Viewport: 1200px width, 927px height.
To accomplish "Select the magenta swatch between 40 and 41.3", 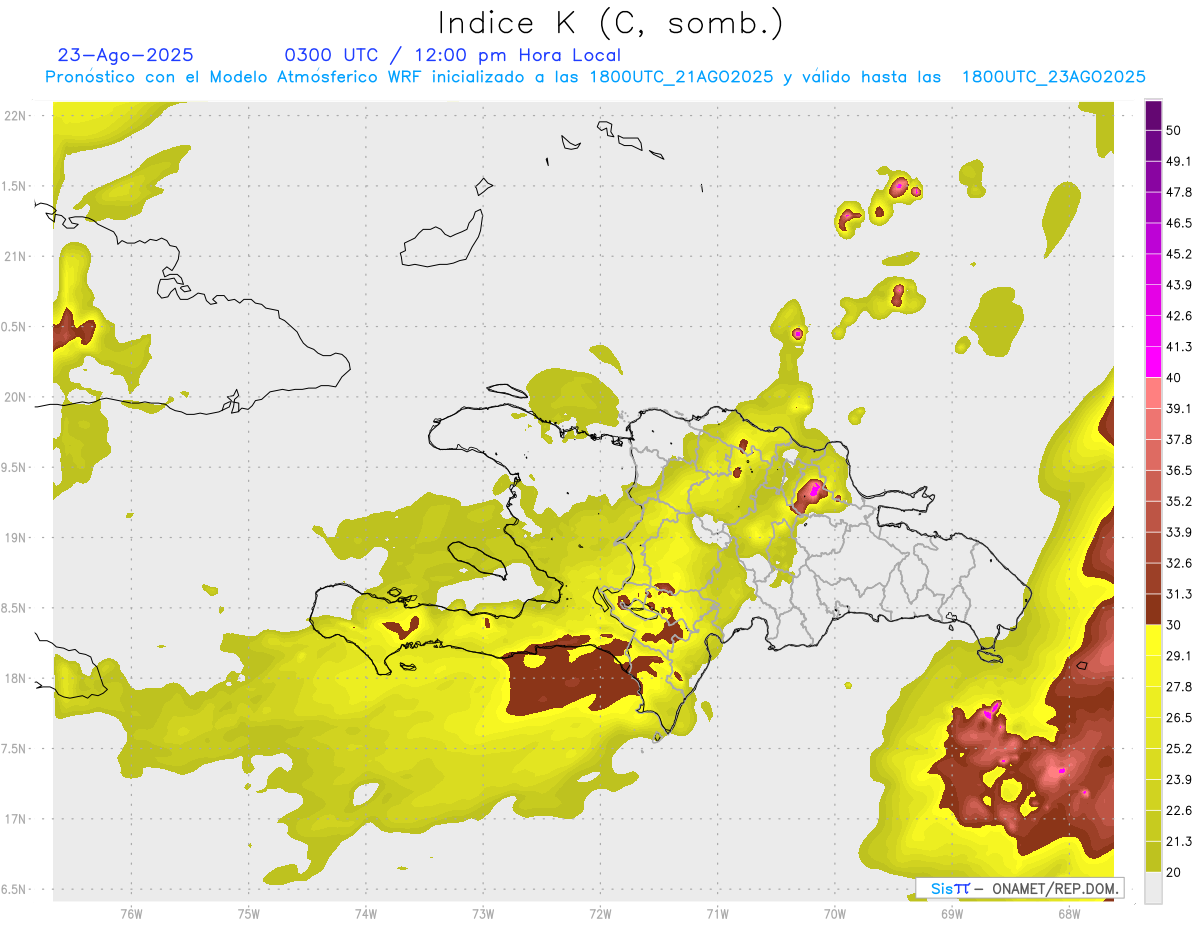I will (x=1153, y=363).
